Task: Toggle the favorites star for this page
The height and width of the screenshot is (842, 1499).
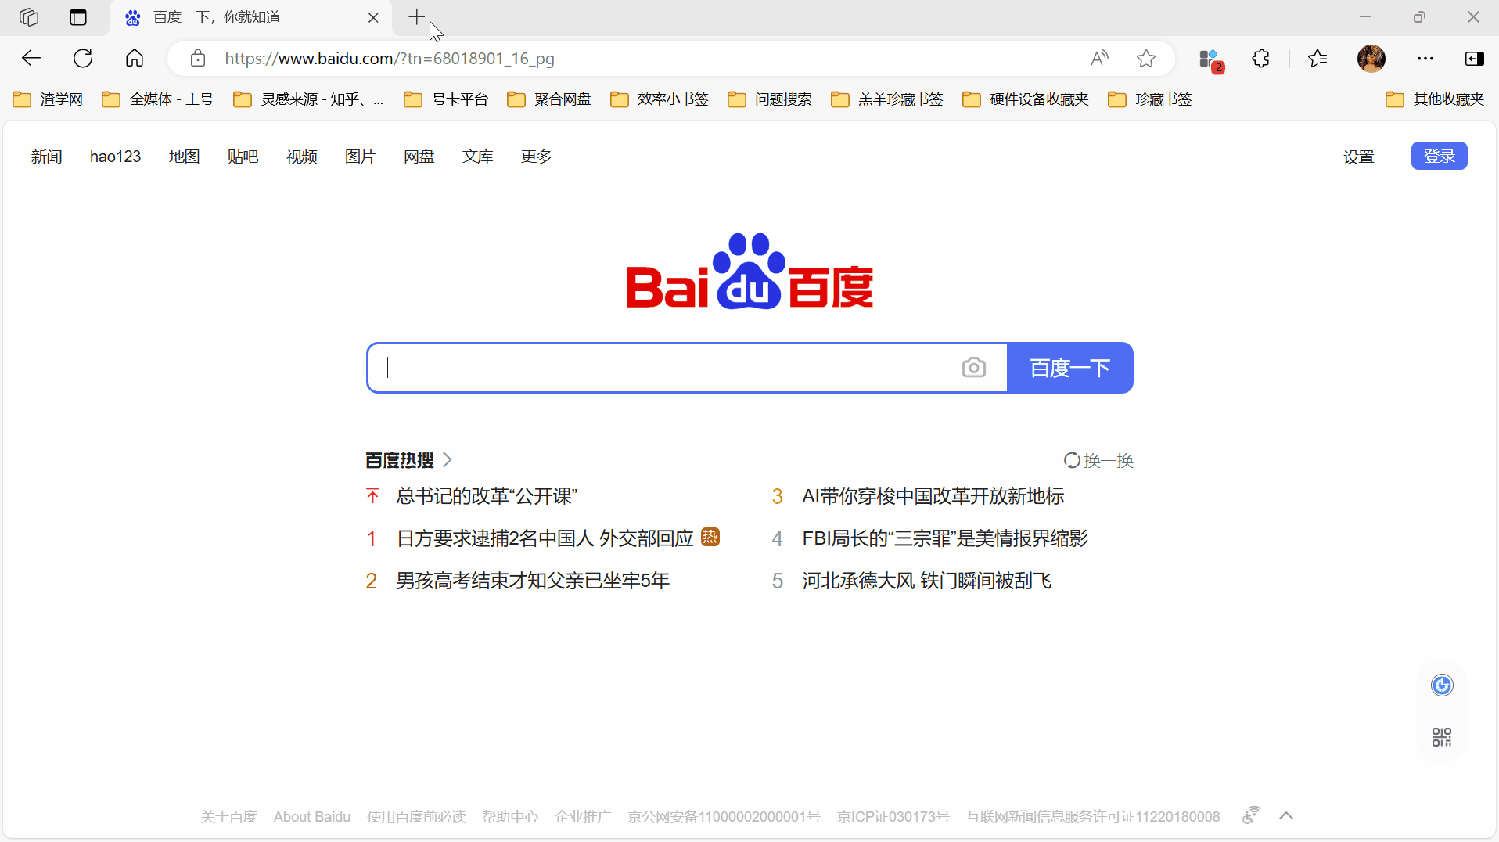Action: coord(1145,58)
